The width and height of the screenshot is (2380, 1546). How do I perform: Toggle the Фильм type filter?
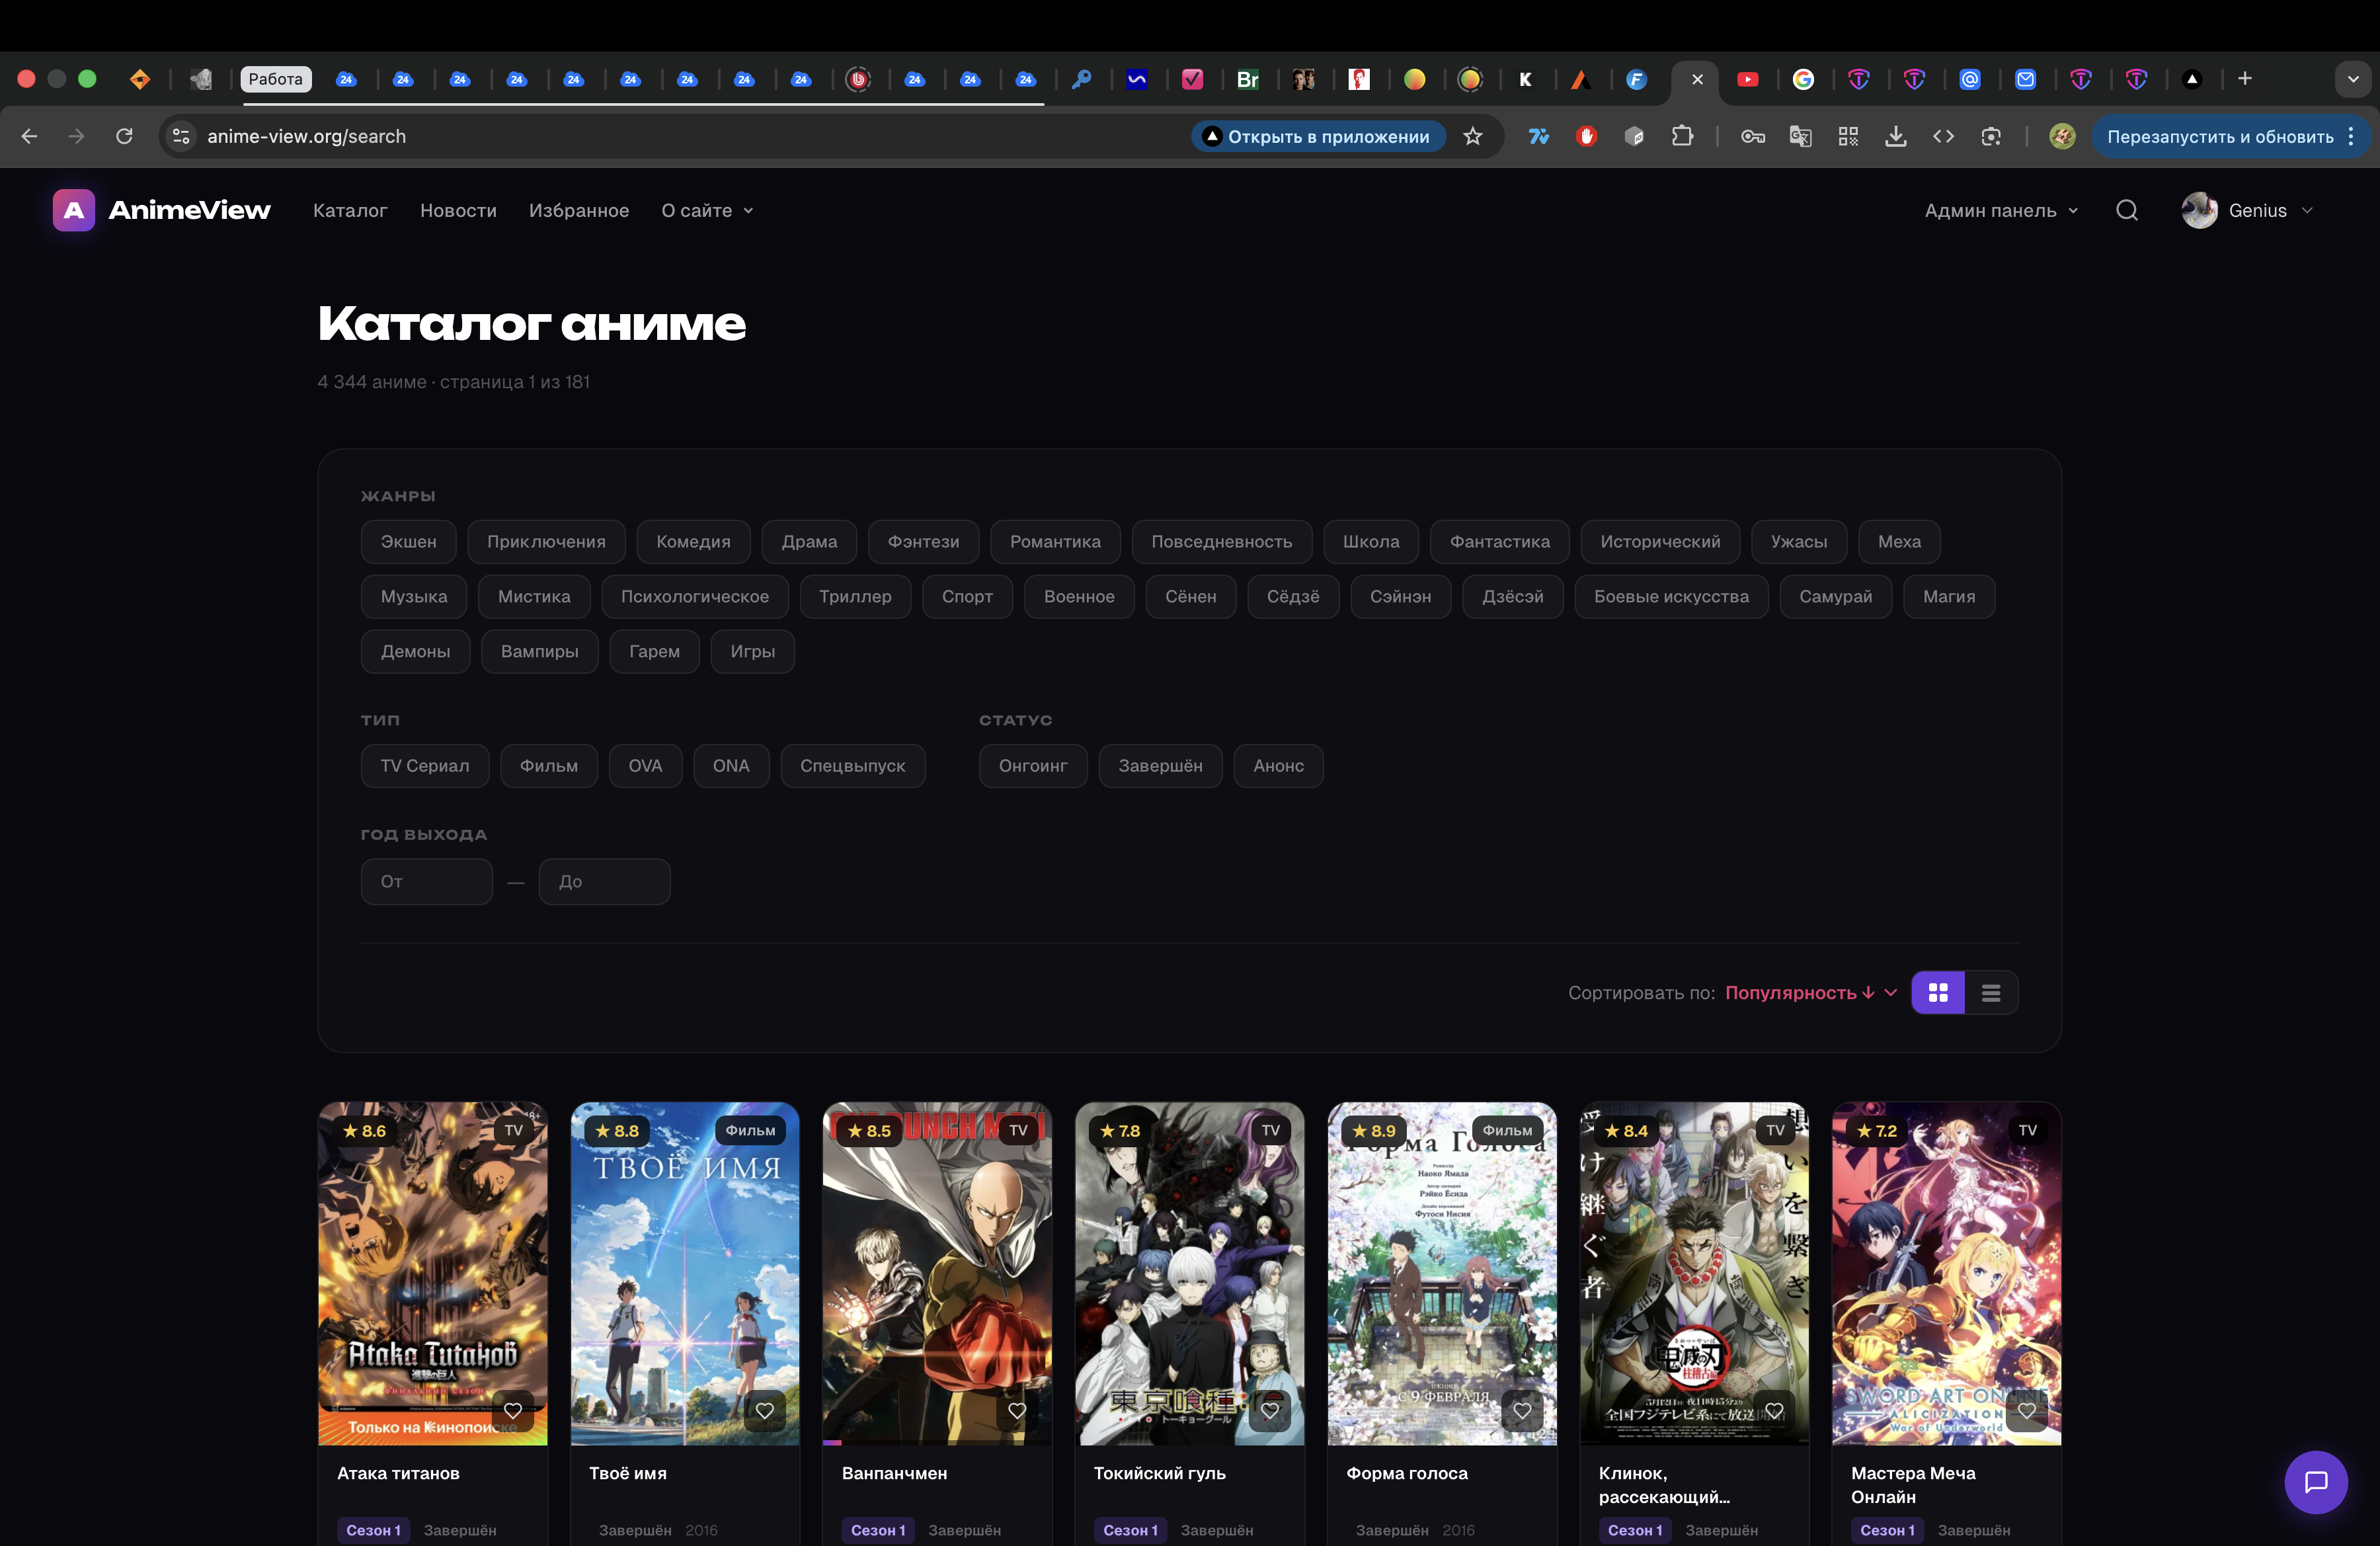(548, 765)
